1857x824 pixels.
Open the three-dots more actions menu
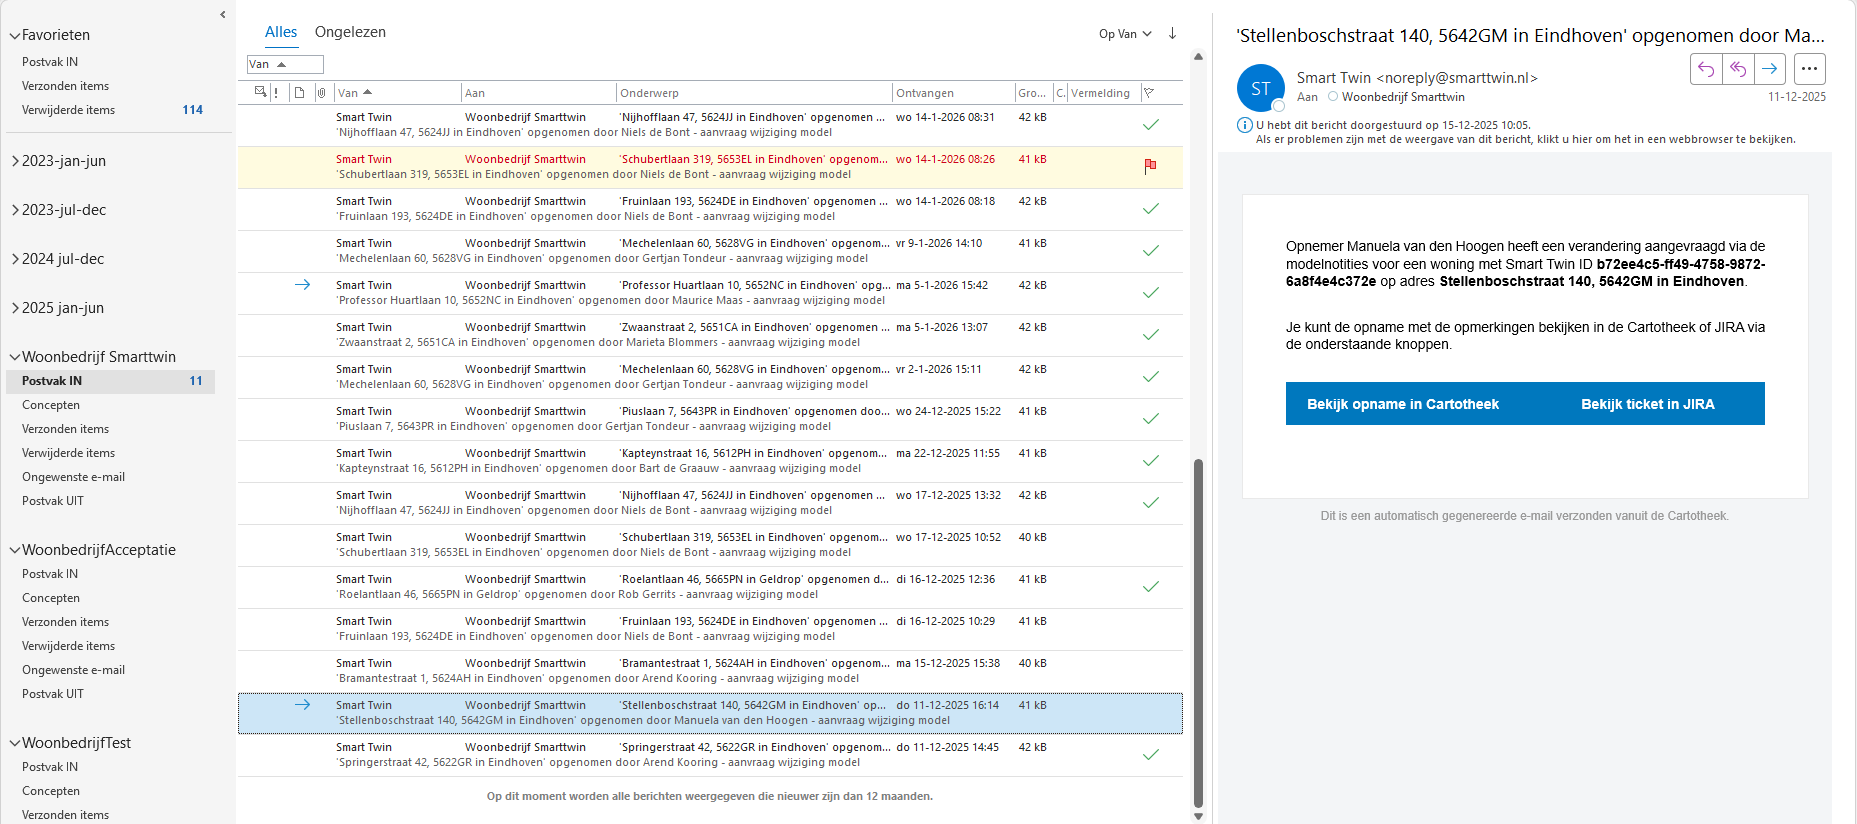click(1809, 69)
